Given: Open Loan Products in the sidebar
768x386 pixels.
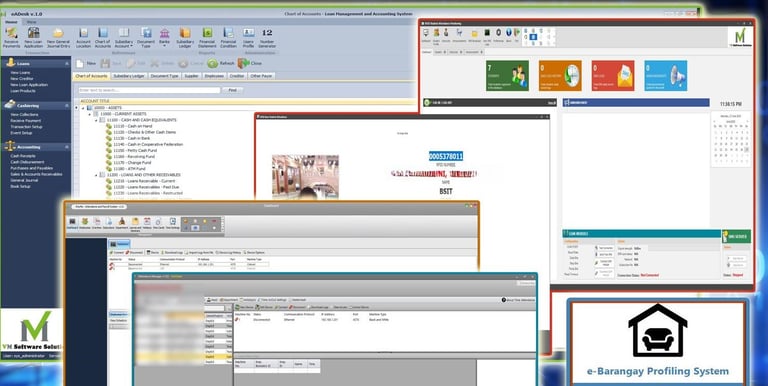Looking at the screenshot, I should click(23, 91).
